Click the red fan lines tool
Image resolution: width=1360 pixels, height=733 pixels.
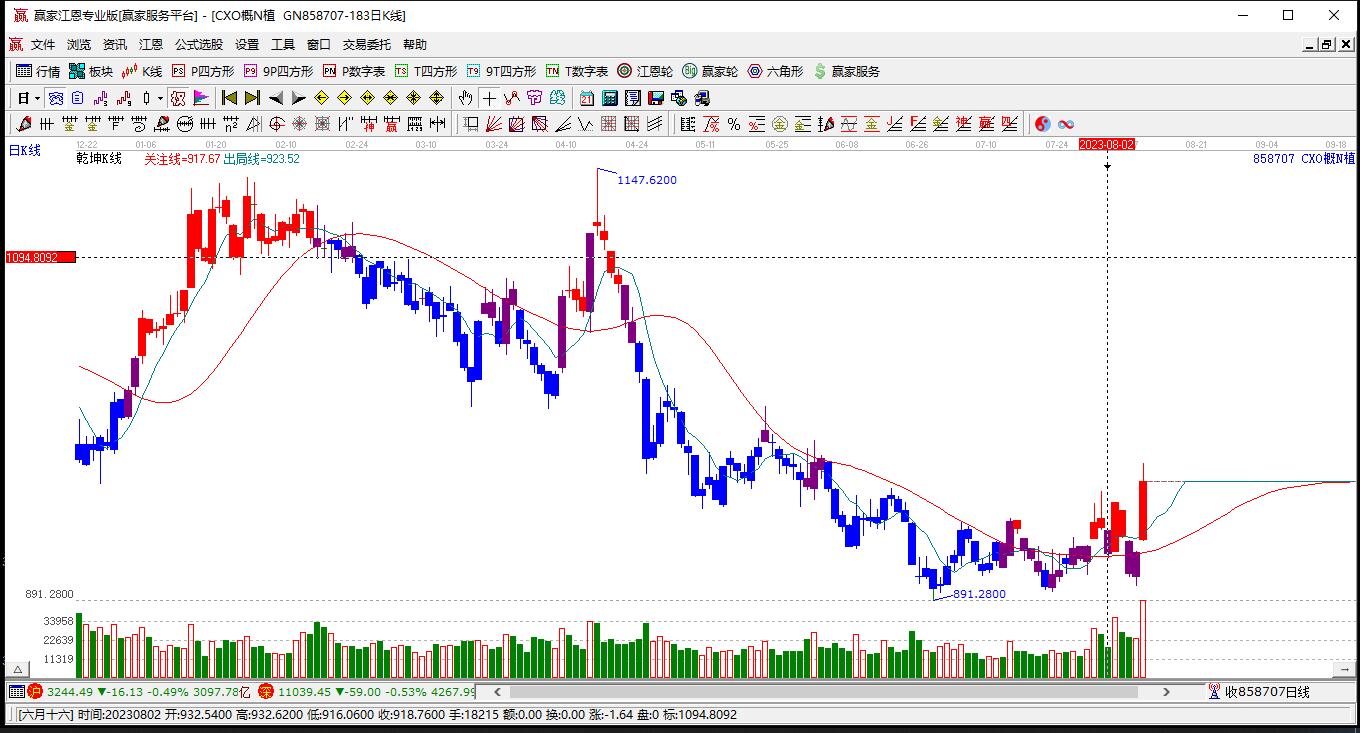click(x=493, y=124)
